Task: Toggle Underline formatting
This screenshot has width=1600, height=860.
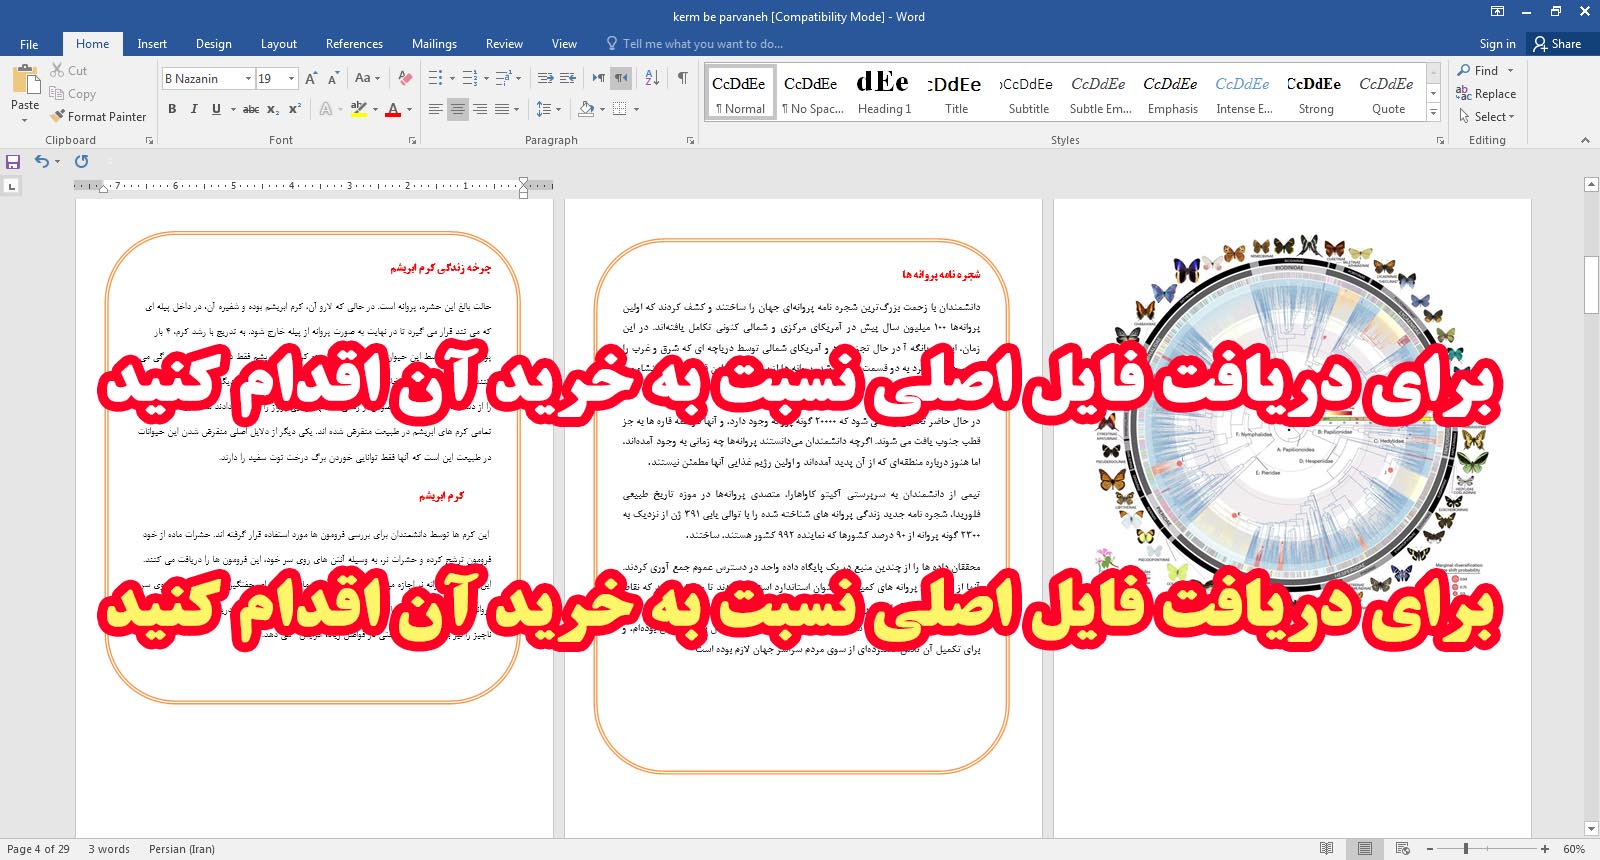Action: coord(216,109)
